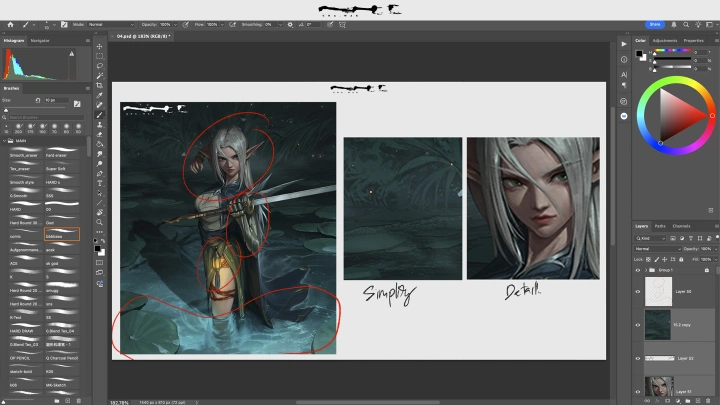Go to the Home screen icon
The image size is (720, 405).
pyautogui.click(x=11, y=25)
